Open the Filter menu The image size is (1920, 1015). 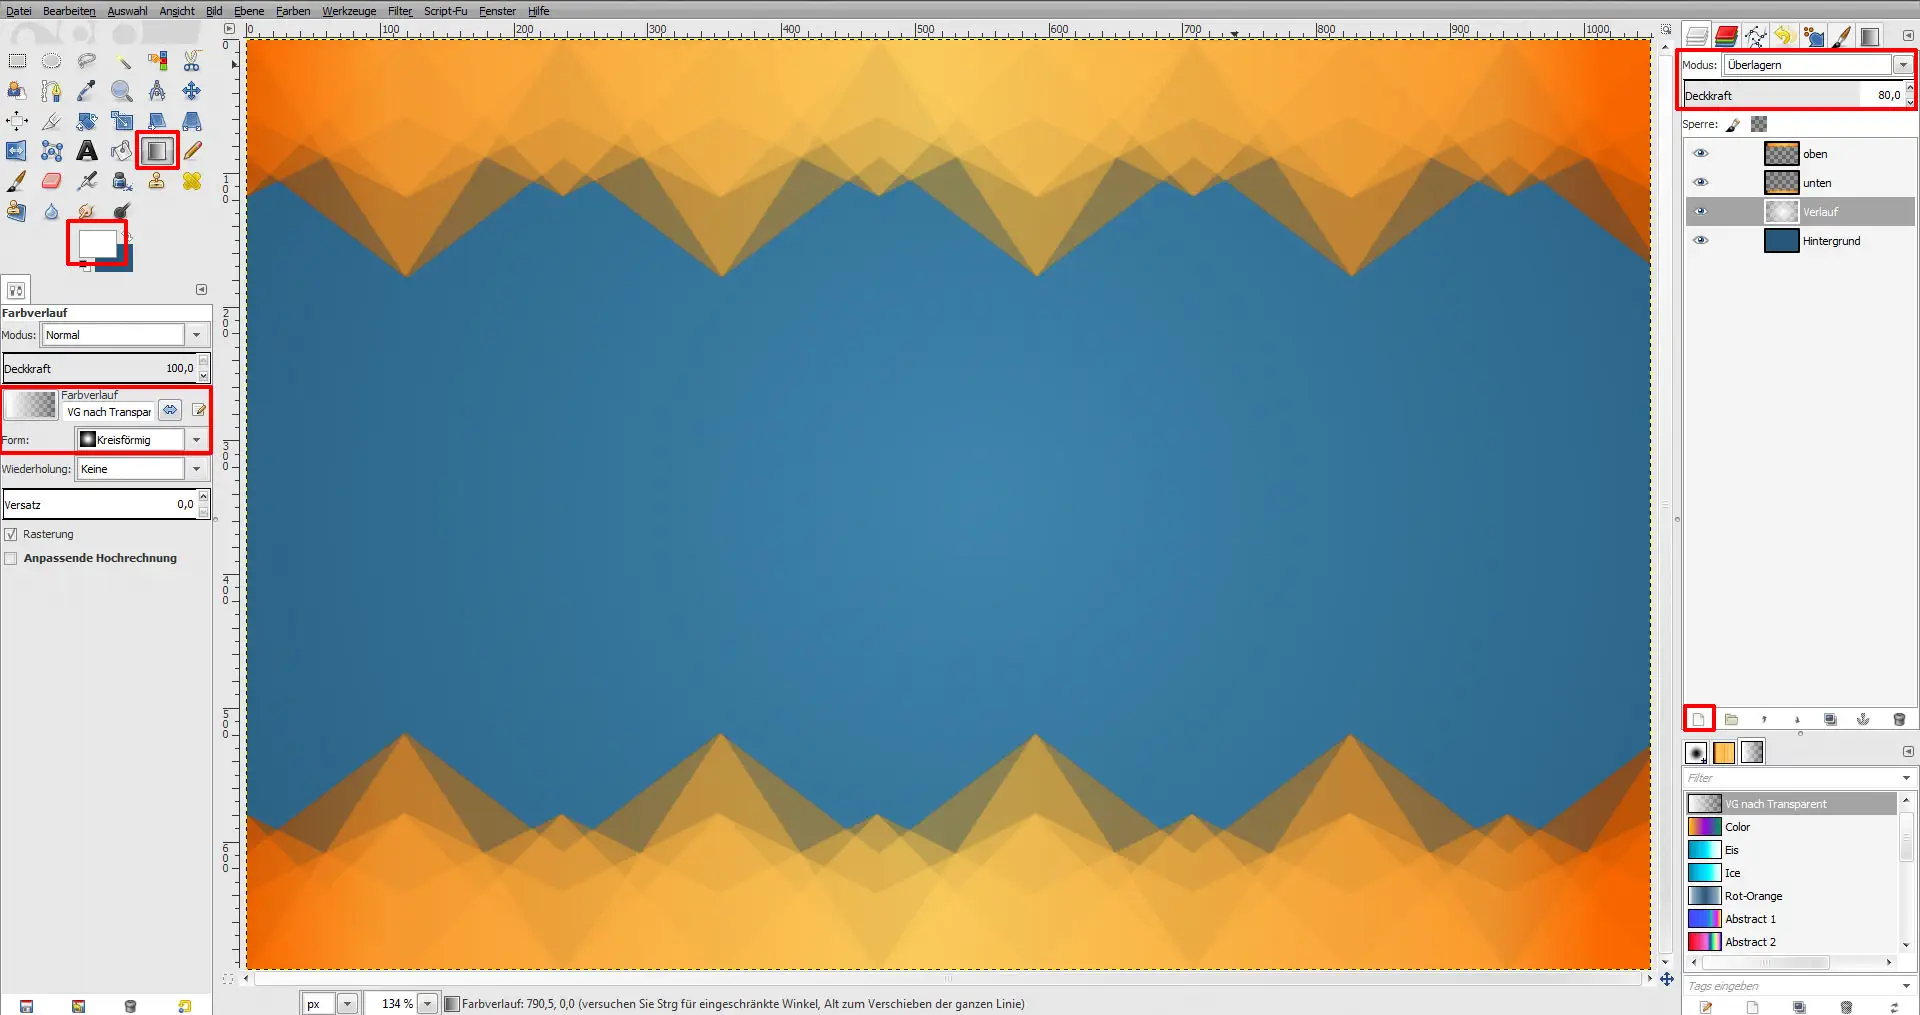coord(400,11)
